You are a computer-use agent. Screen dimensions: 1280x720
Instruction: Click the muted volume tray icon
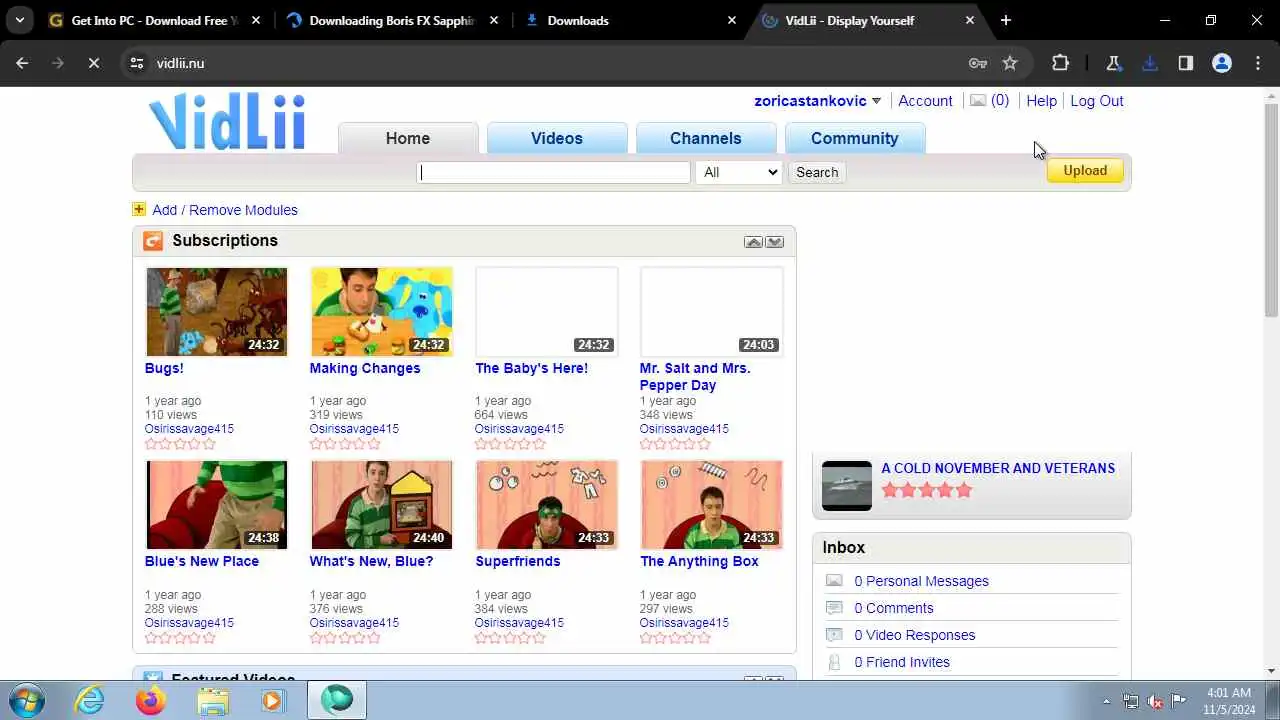(1155, 701)
